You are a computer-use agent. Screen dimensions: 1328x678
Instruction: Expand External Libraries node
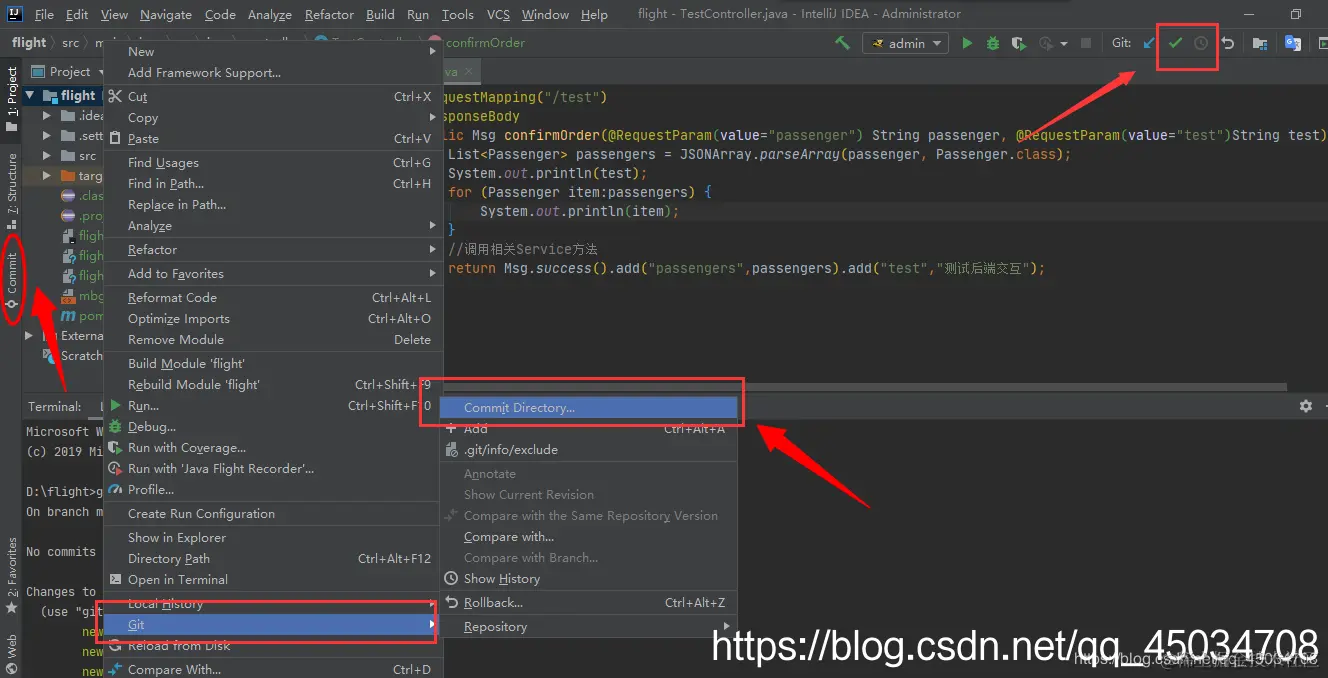click(x=30, y=336)
